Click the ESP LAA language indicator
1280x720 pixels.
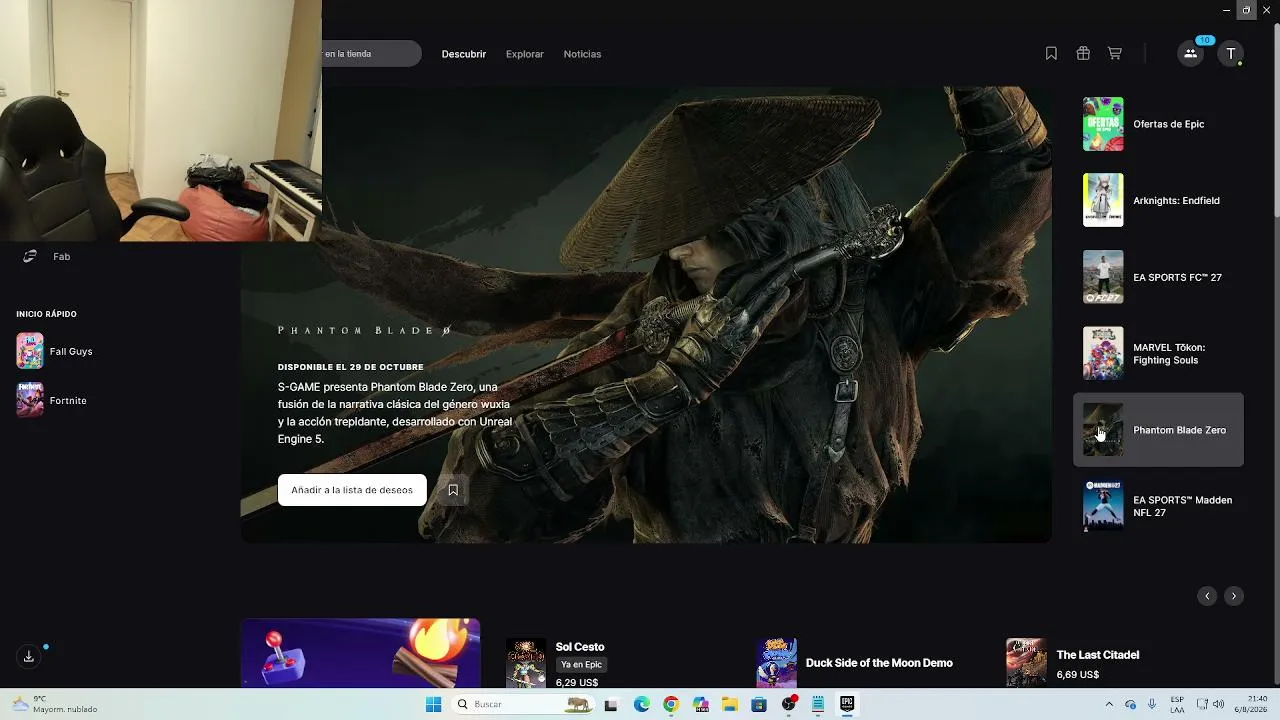click(1177, 704)
